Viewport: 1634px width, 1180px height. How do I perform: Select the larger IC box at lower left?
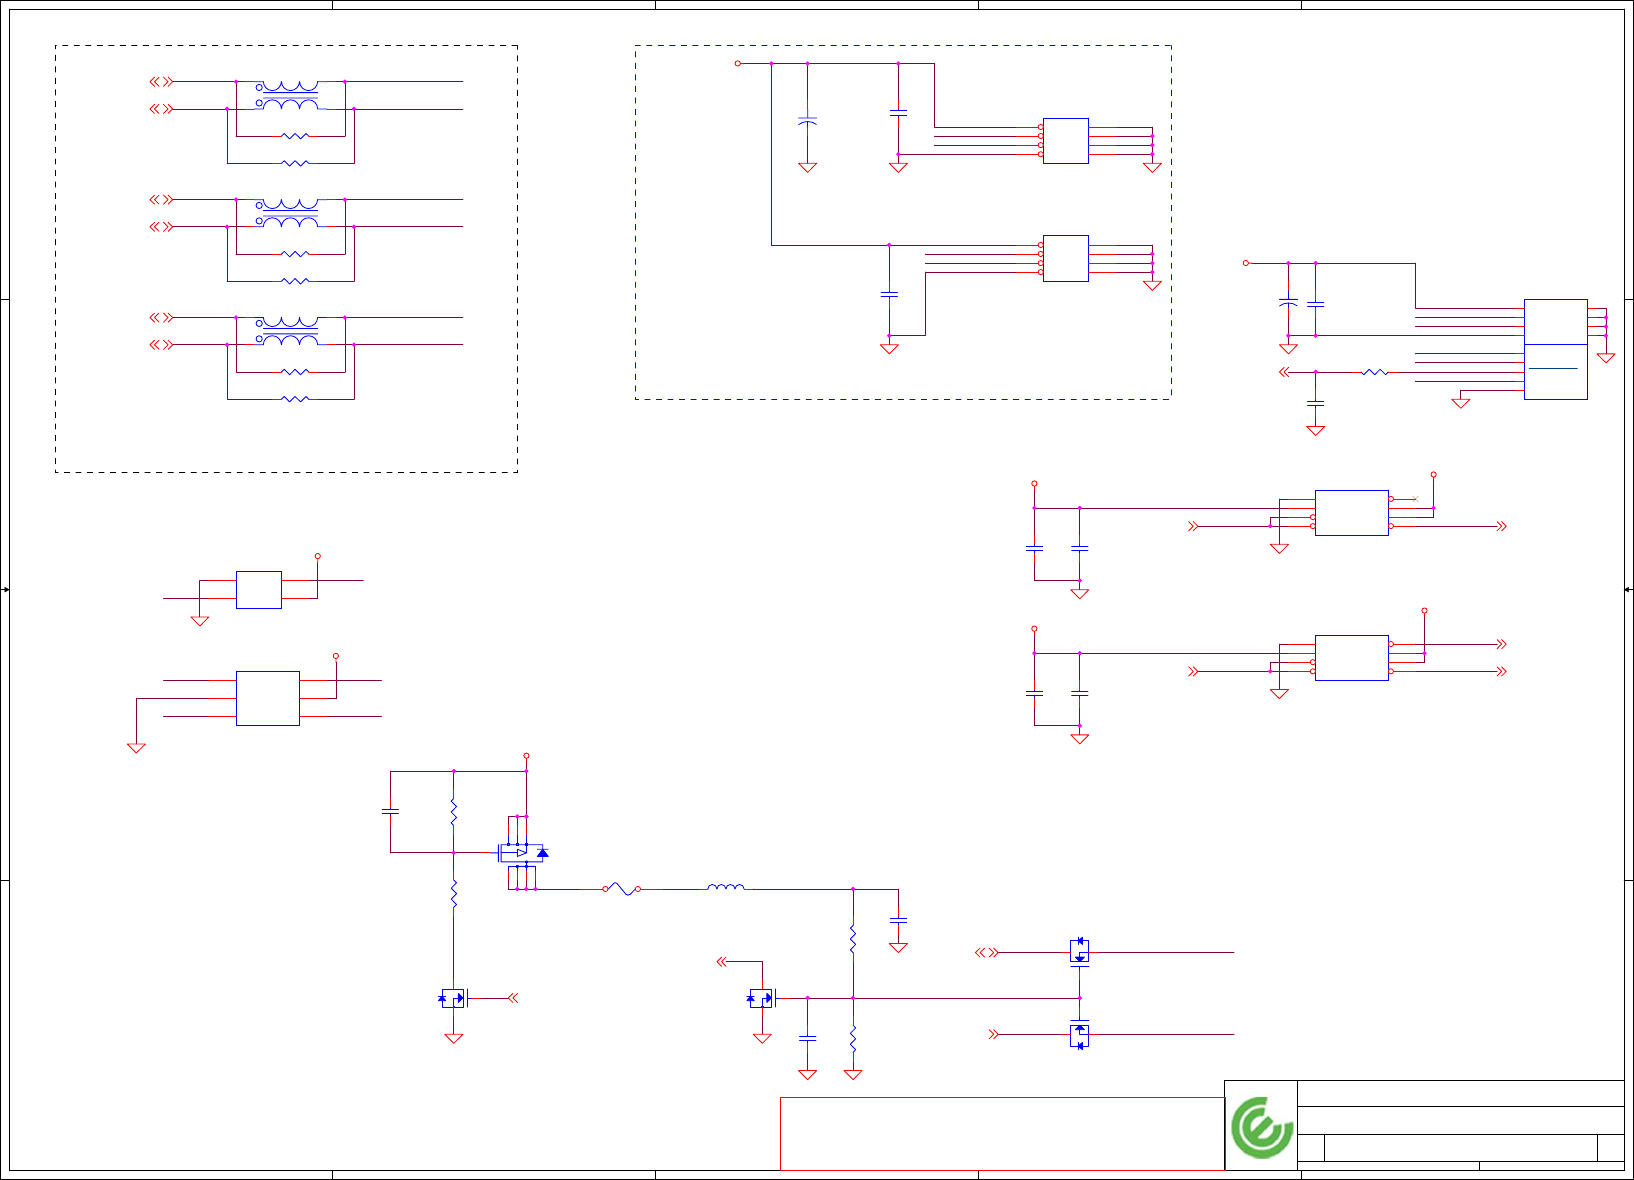coord(268,698)
